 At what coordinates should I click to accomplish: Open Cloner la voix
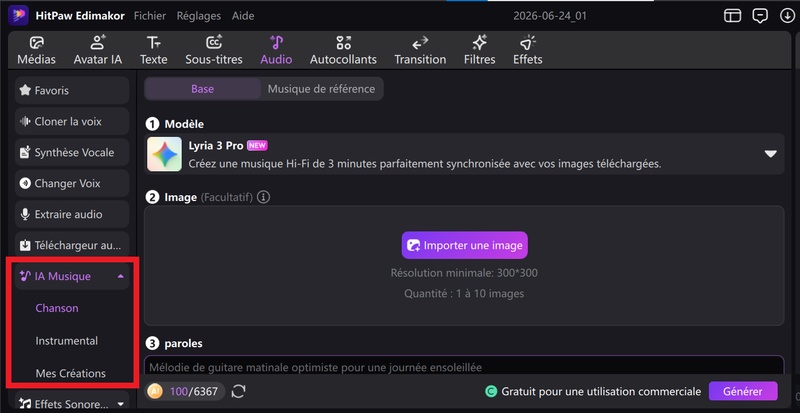click(72, 122)
